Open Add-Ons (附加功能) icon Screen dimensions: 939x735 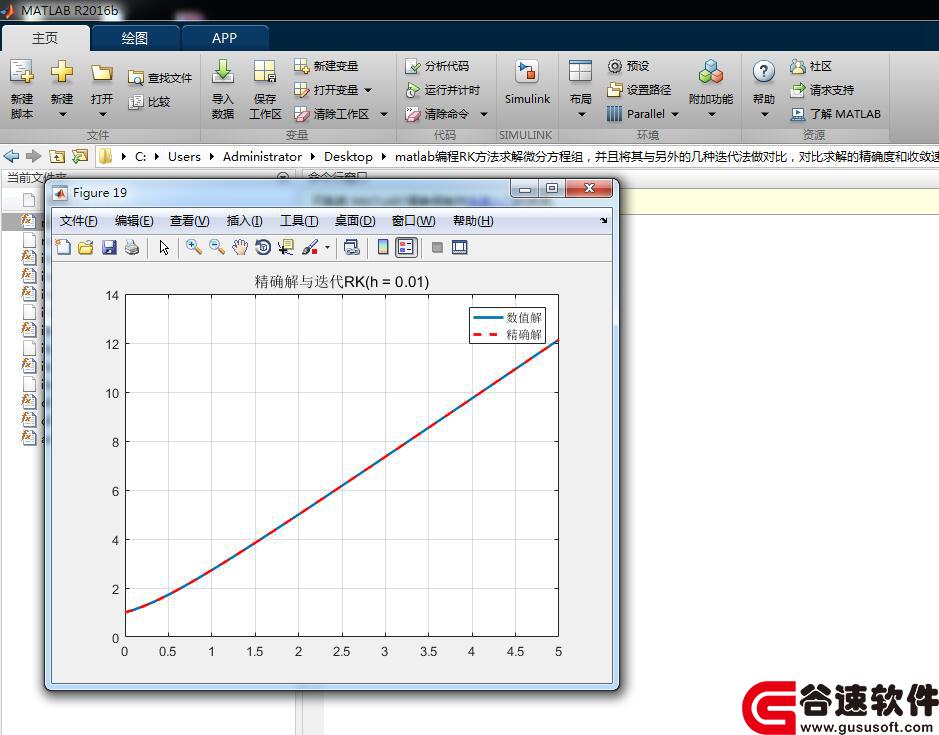coord(711,72)
